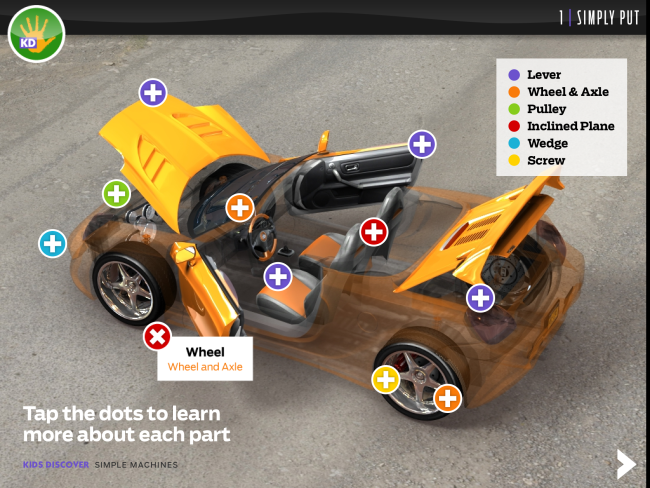Image resolution: width=650 pixels, height=488 pixels.
Task: Tap the red inclined plane dot by seat
Action: (x=374, y=232)
